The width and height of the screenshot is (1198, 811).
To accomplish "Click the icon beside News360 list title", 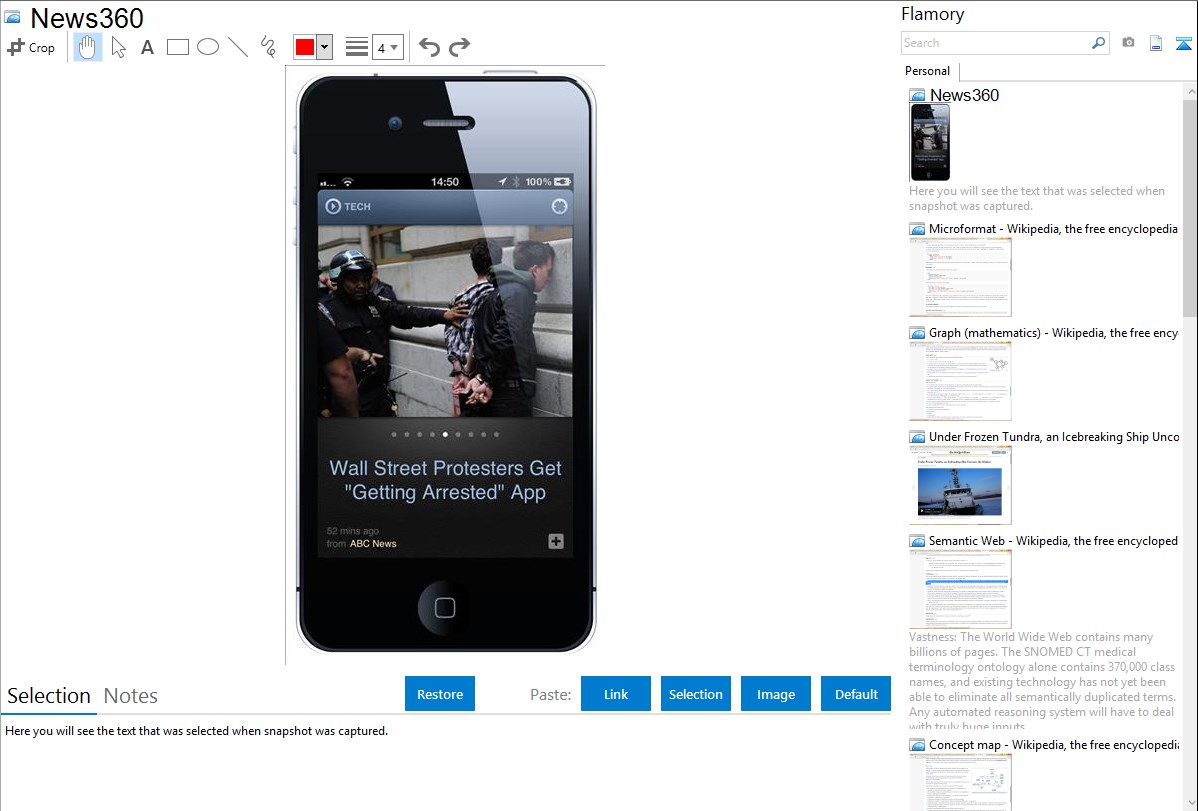I will (x=917, y=96).
